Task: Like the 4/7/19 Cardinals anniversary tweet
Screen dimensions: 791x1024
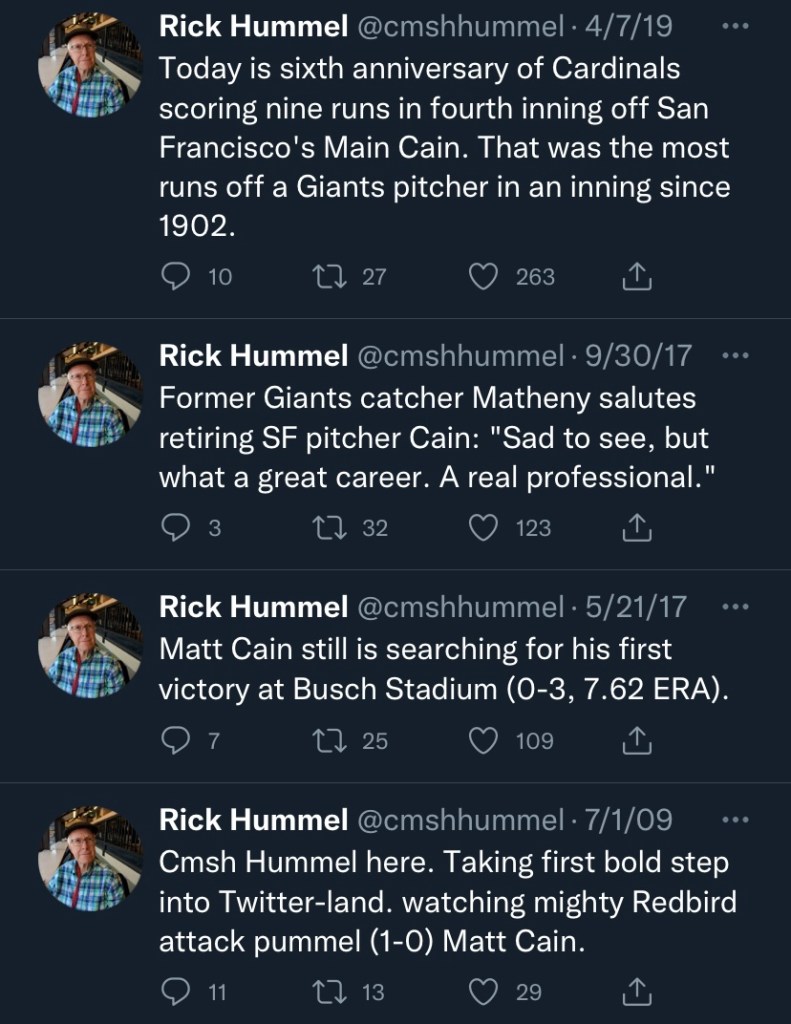Action: click(x=484, y=277)
